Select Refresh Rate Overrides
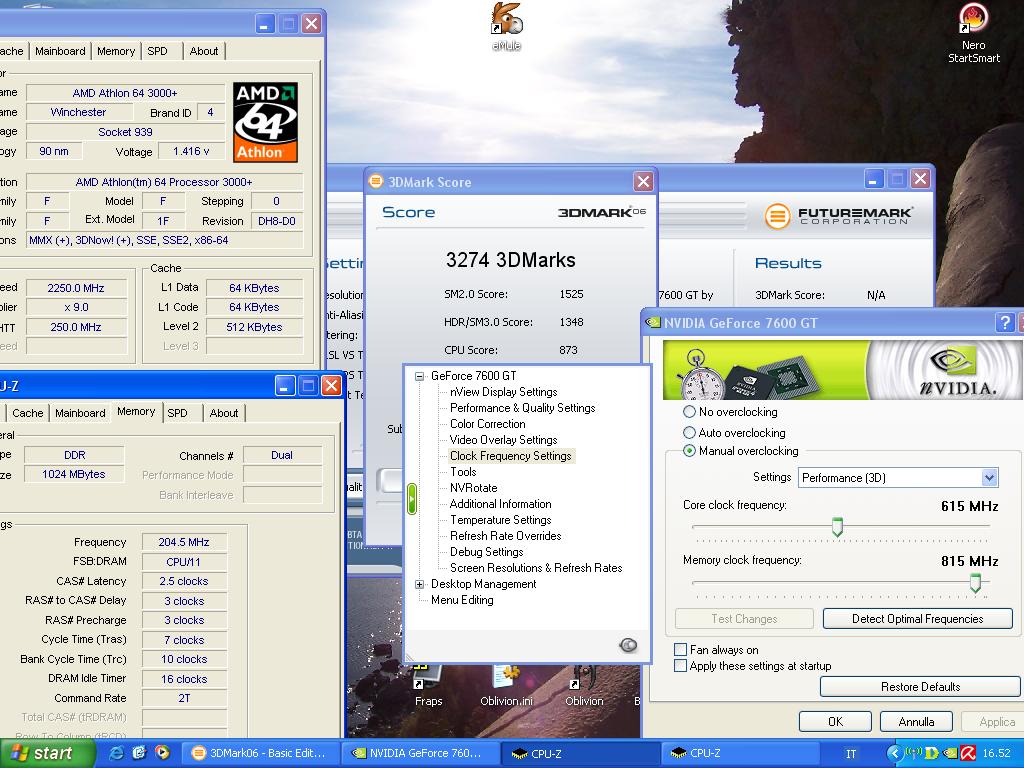Image resolution: width=1024 pixels, height=768 pixels. 505,536
